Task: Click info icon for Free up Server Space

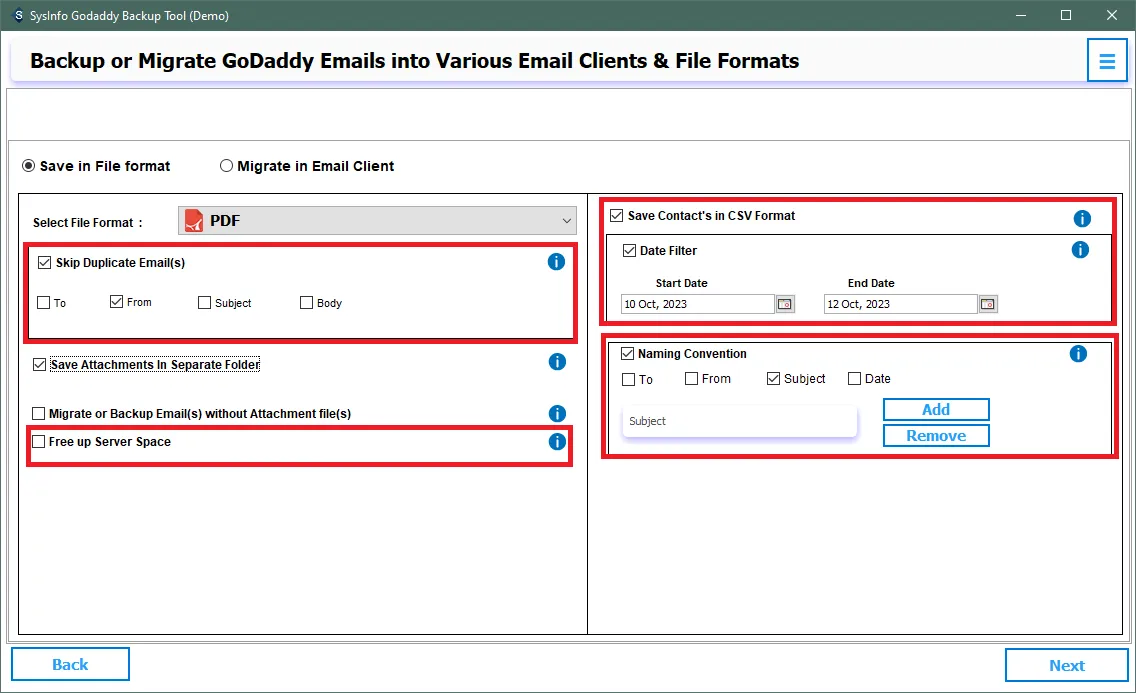Action: click(x=557, y=442)
